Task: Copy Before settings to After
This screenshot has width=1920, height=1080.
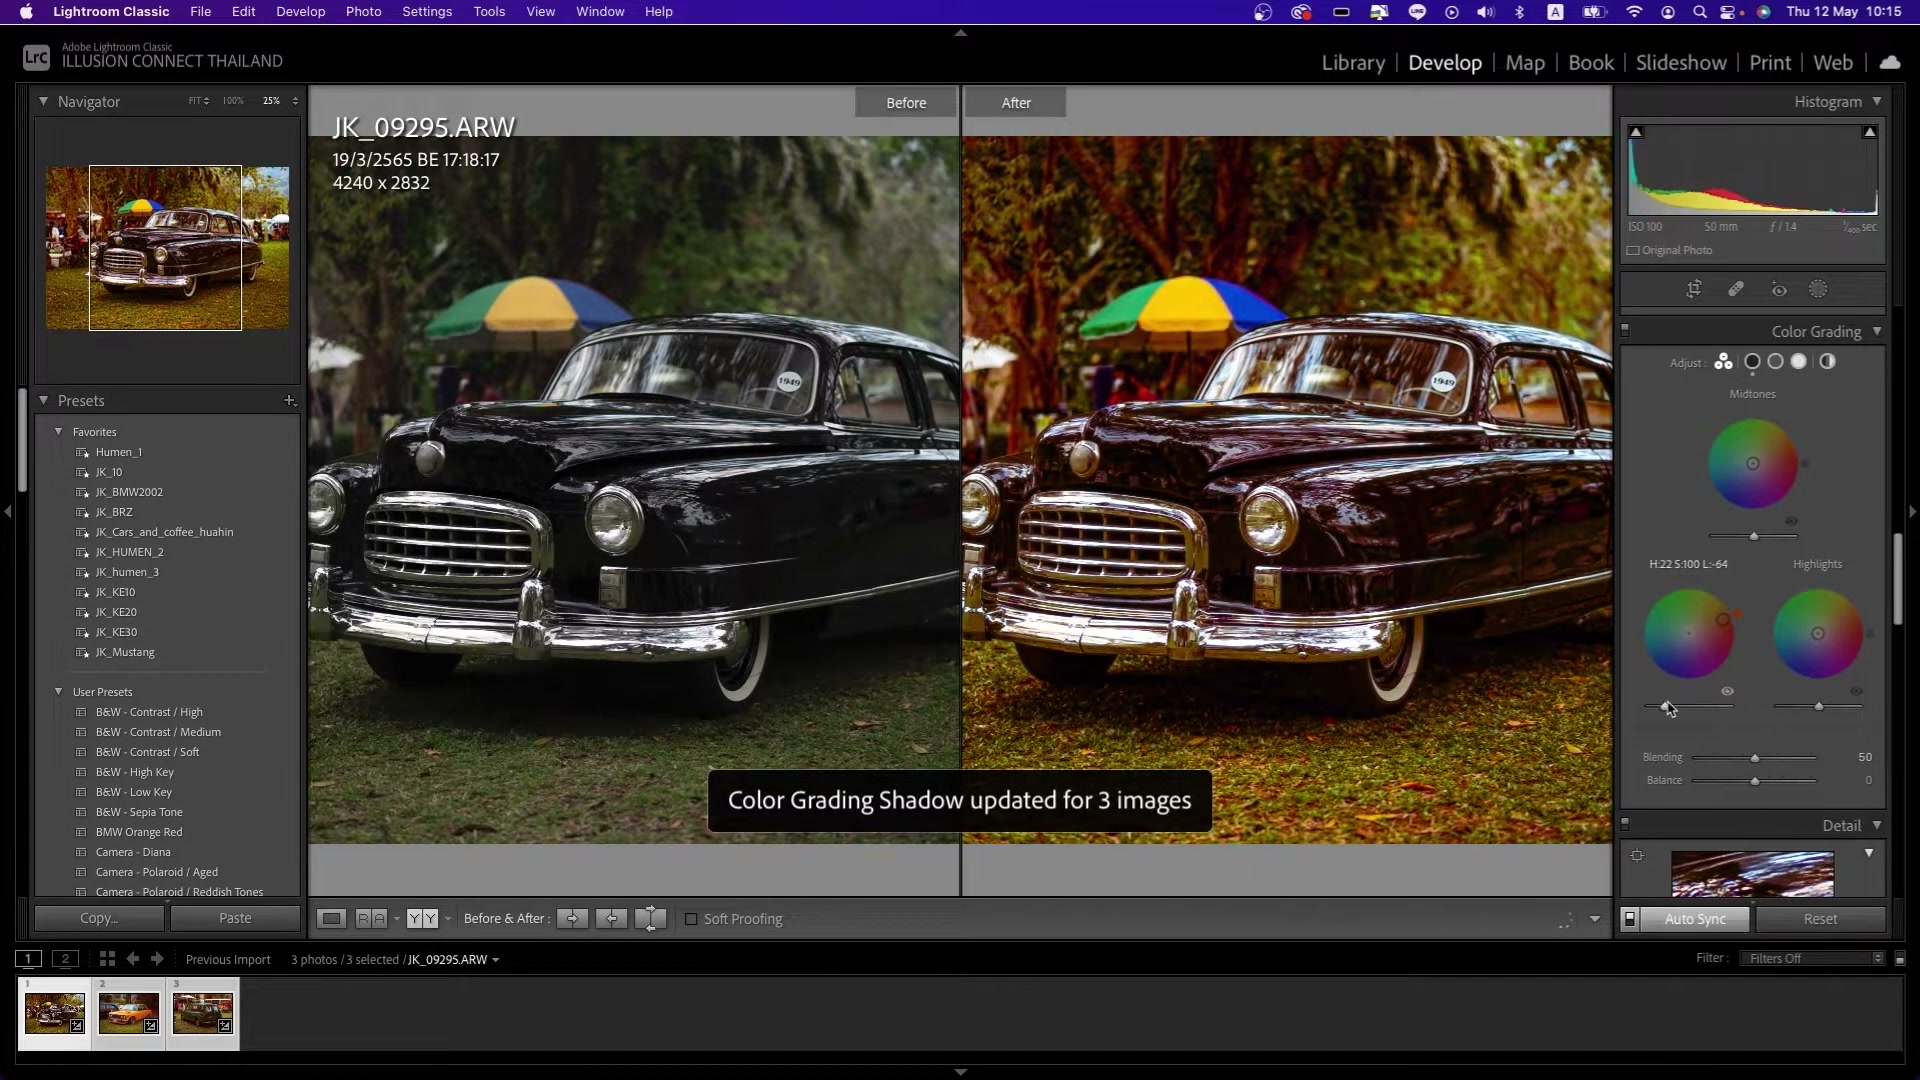Action: coord(572,918)
